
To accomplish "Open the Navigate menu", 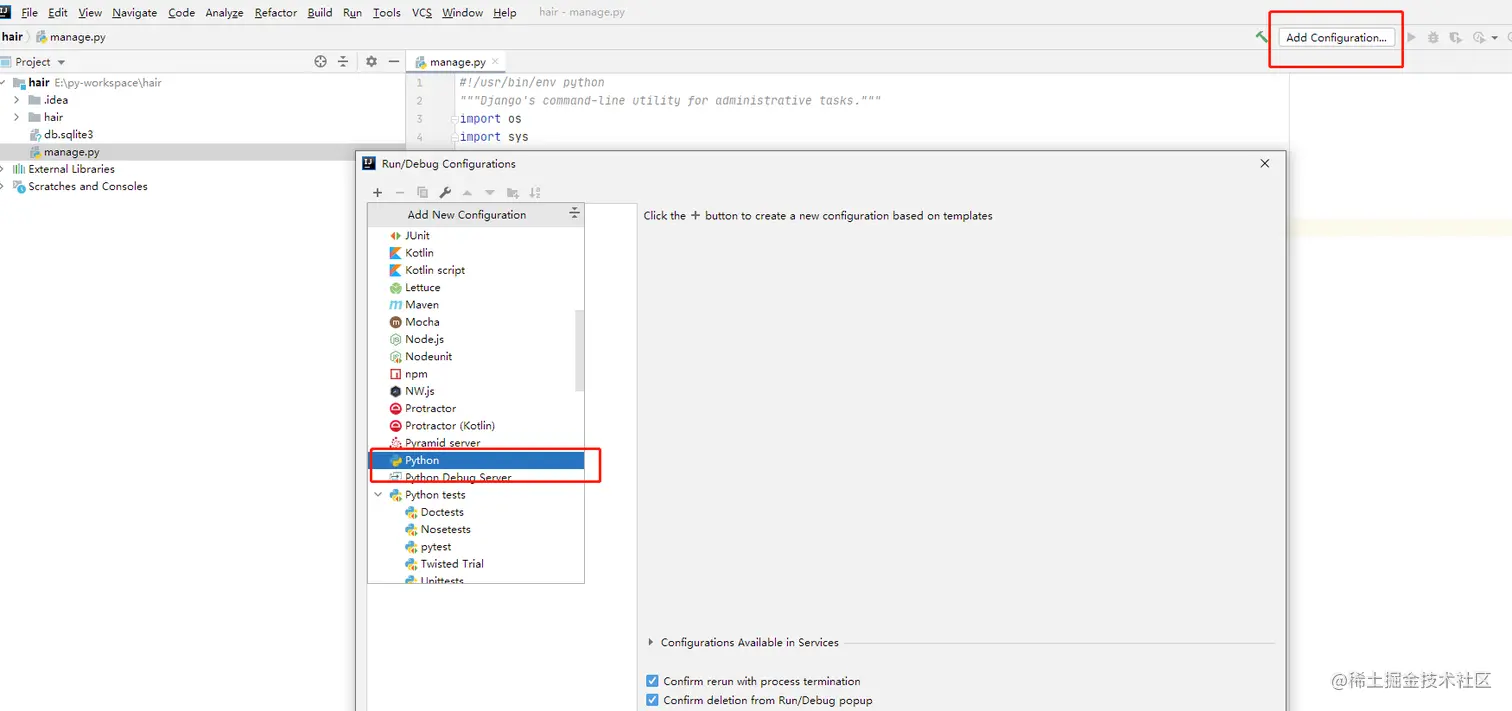I will point(134,13).
